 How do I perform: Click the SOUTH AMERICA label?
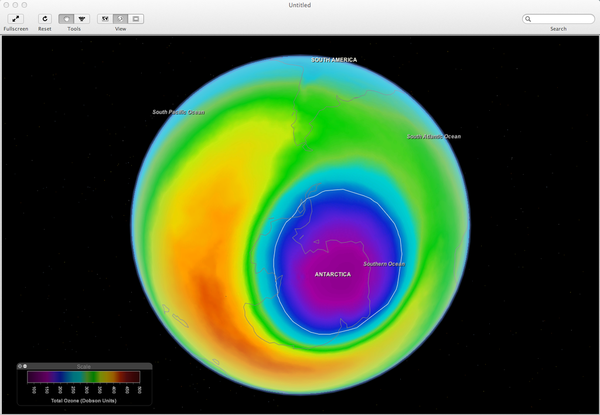click(333, 60)
